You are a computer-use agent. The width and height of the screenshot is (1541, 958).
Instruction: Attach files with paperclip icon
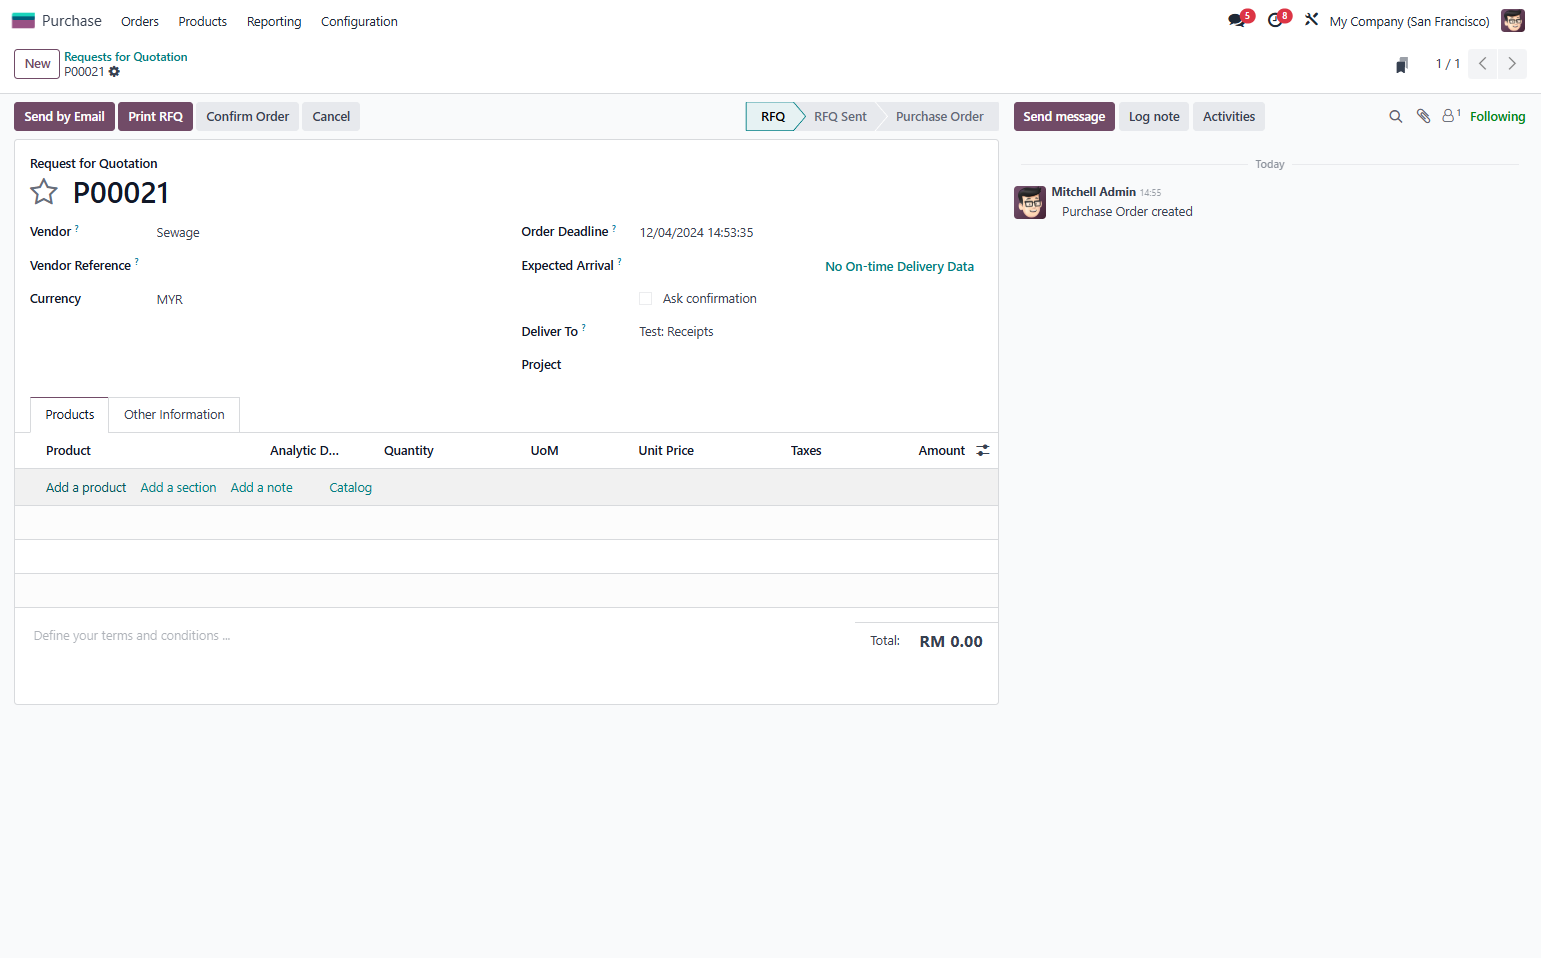tap(1423, 117)
